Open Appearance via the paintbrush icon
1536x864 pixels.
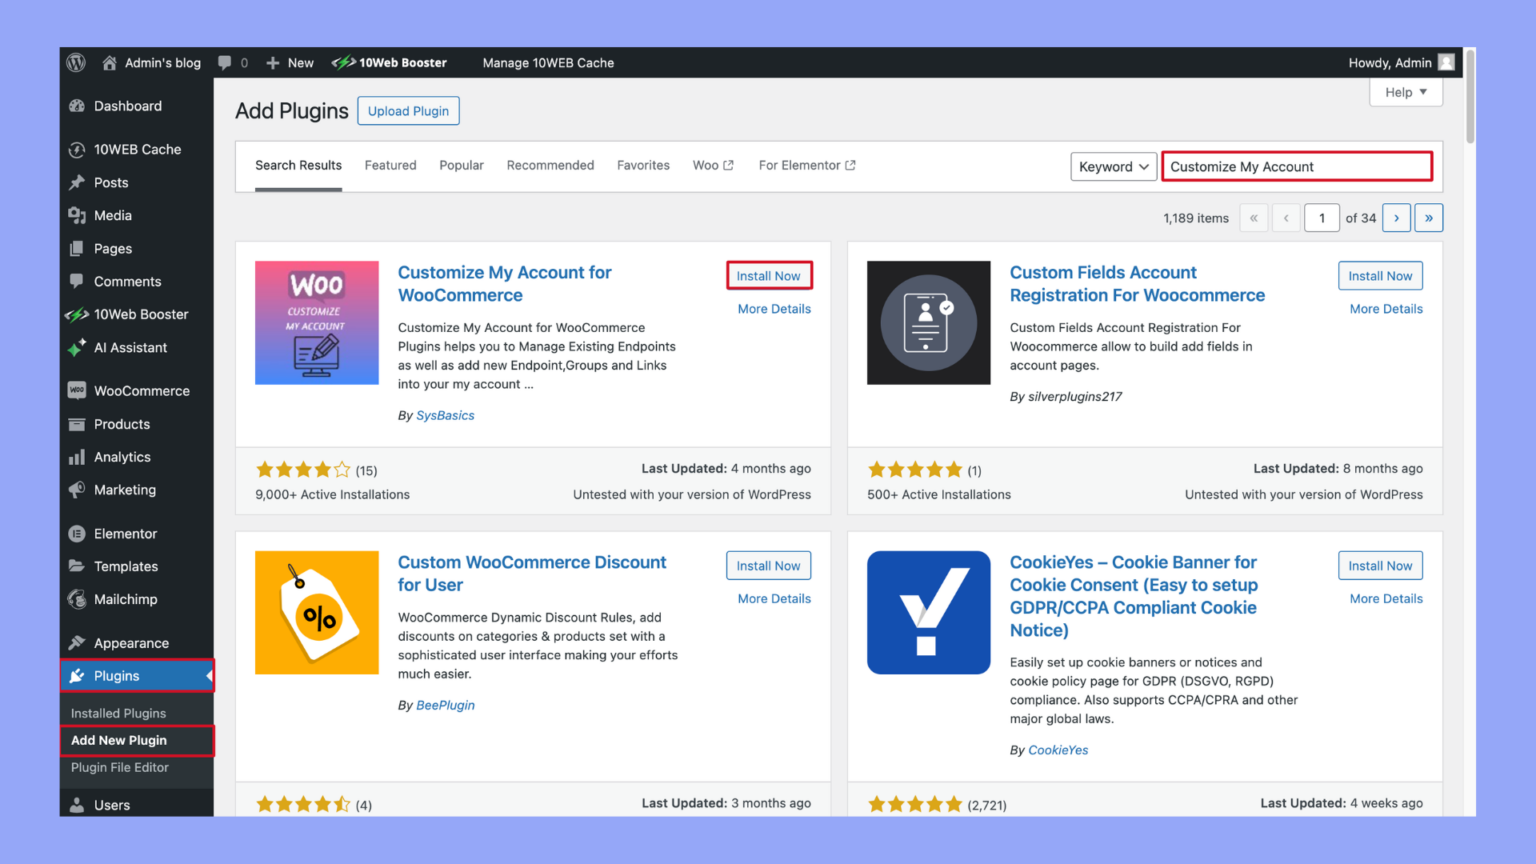click(78, 642)
